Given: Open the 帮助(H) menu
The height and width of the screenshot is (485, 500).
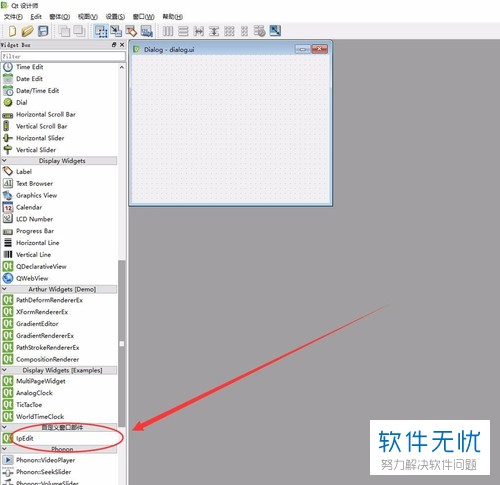Looking at the screenshot, I should [x=173, y=17].
